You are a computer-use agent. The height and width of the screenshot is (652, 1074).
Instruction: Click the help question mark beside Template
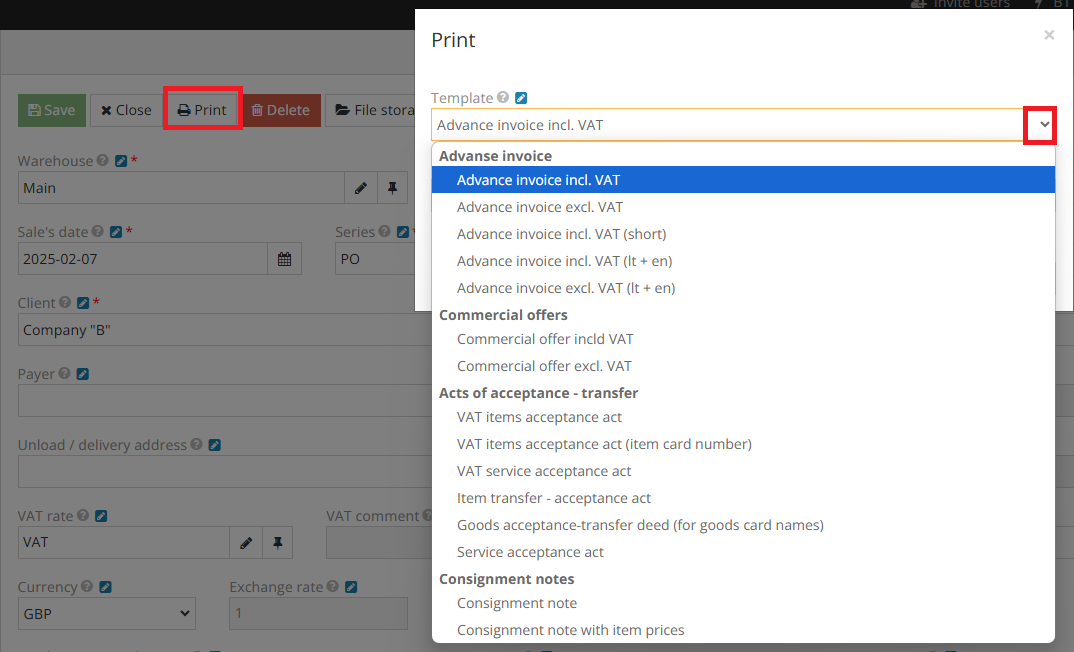coord(504,97)
